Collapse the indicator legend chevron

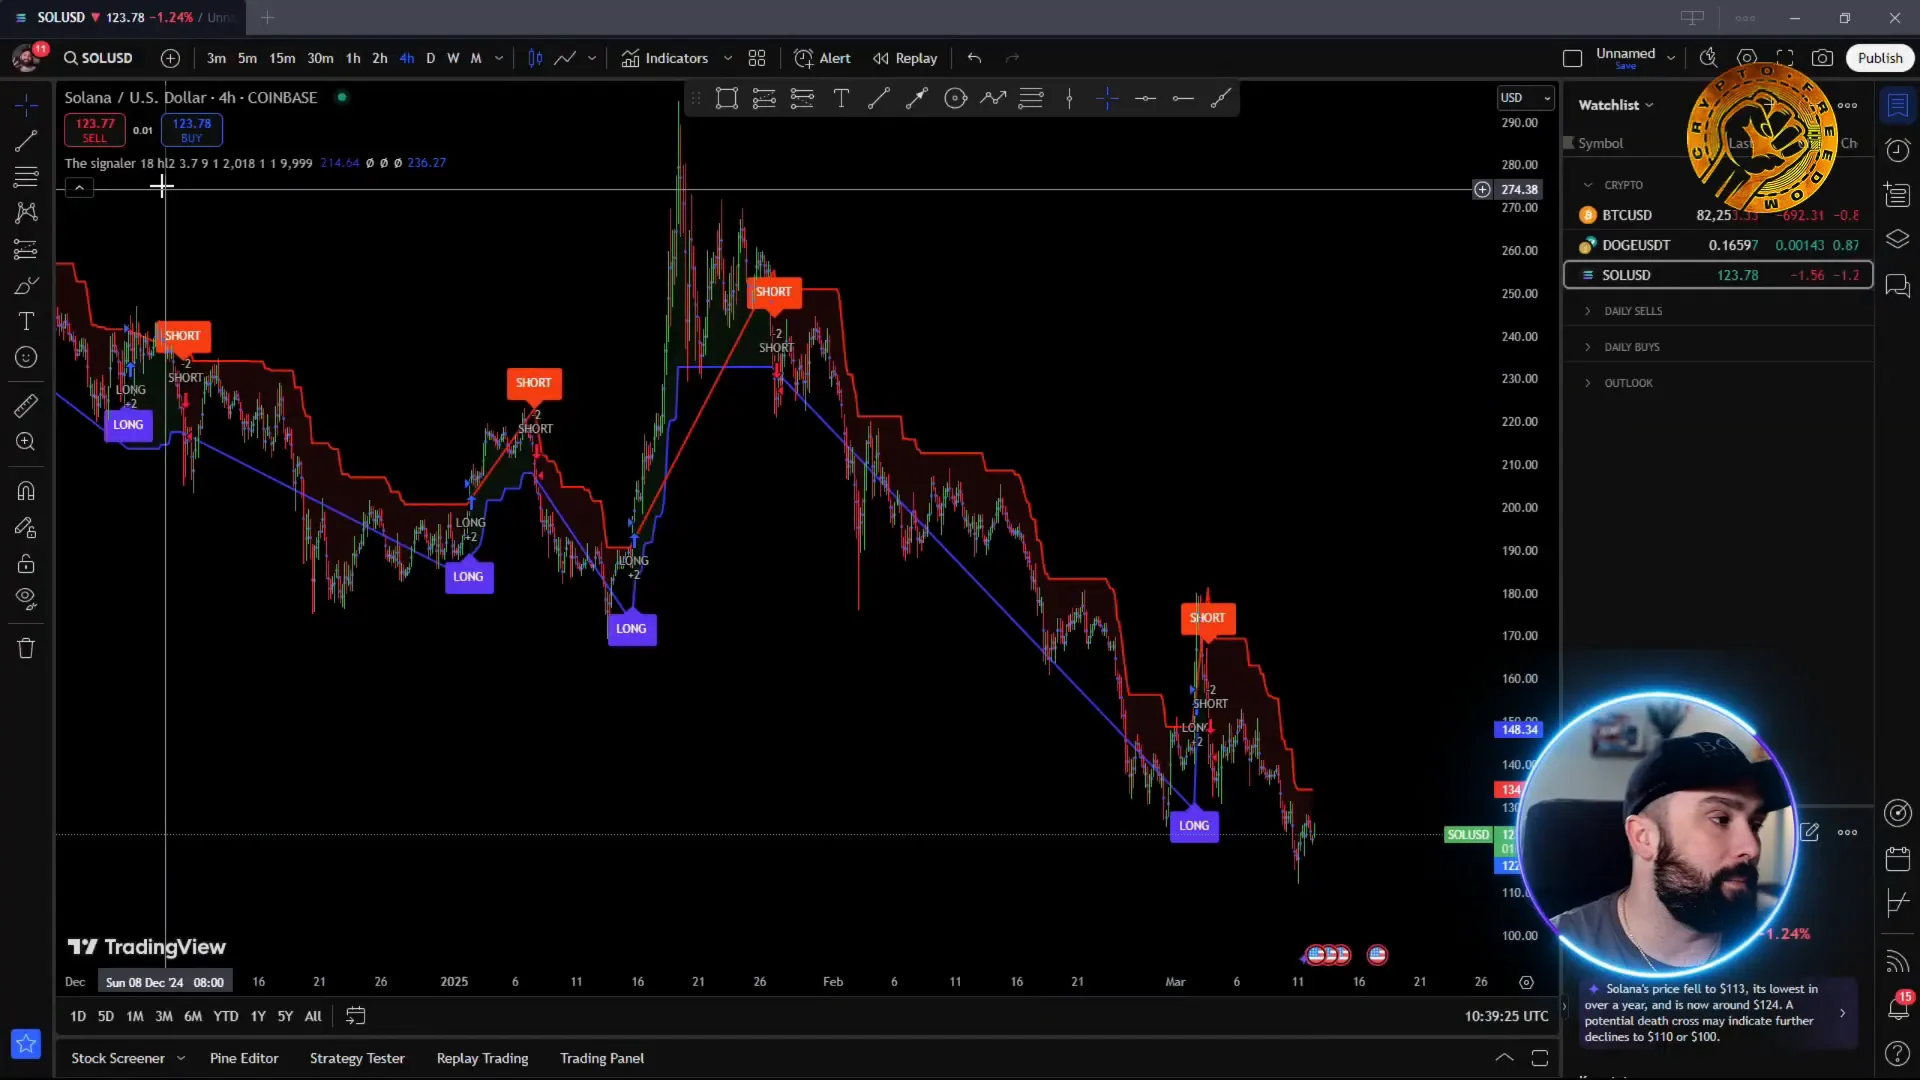click(x=79, y=188)
